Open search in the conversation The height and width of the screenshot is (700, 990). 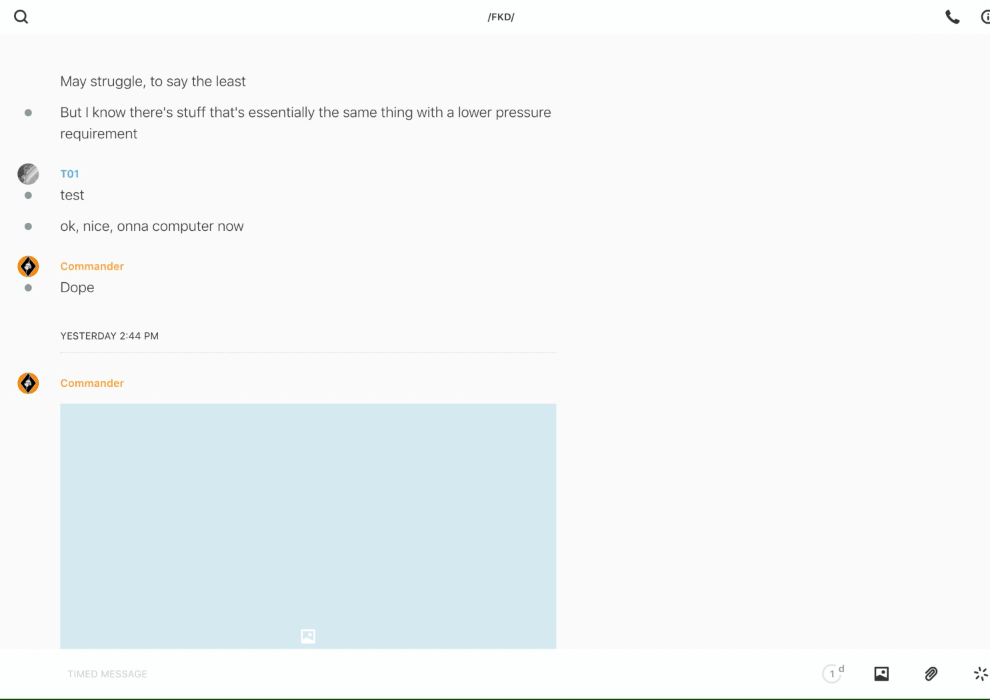21,17
